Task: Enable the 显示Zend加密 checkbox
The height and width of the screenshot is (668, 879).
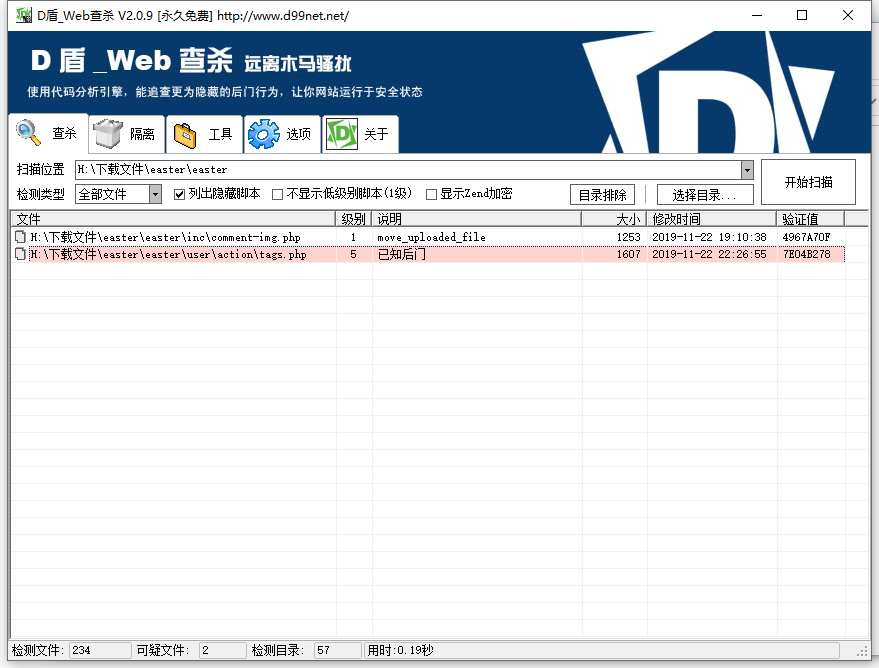Action: (x=432, y=194)
